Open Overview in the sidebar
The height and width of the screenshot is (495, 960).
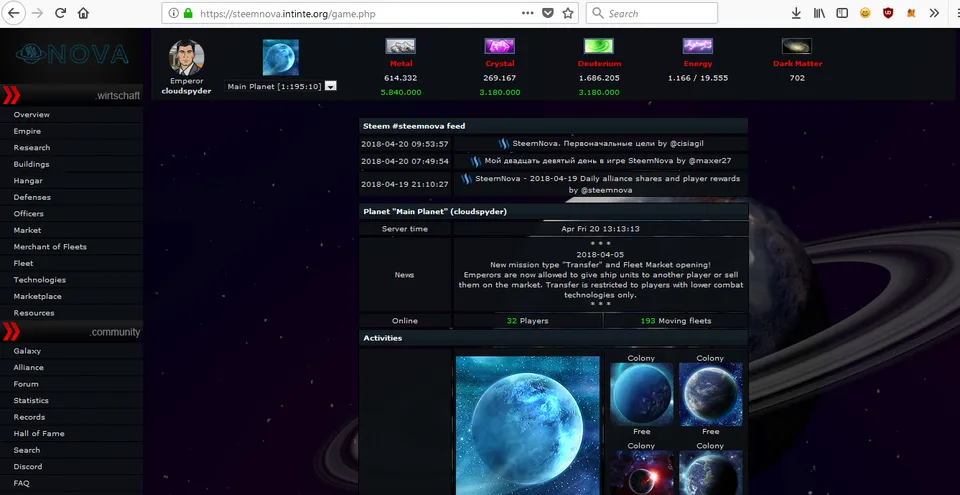tap(32, 115)
